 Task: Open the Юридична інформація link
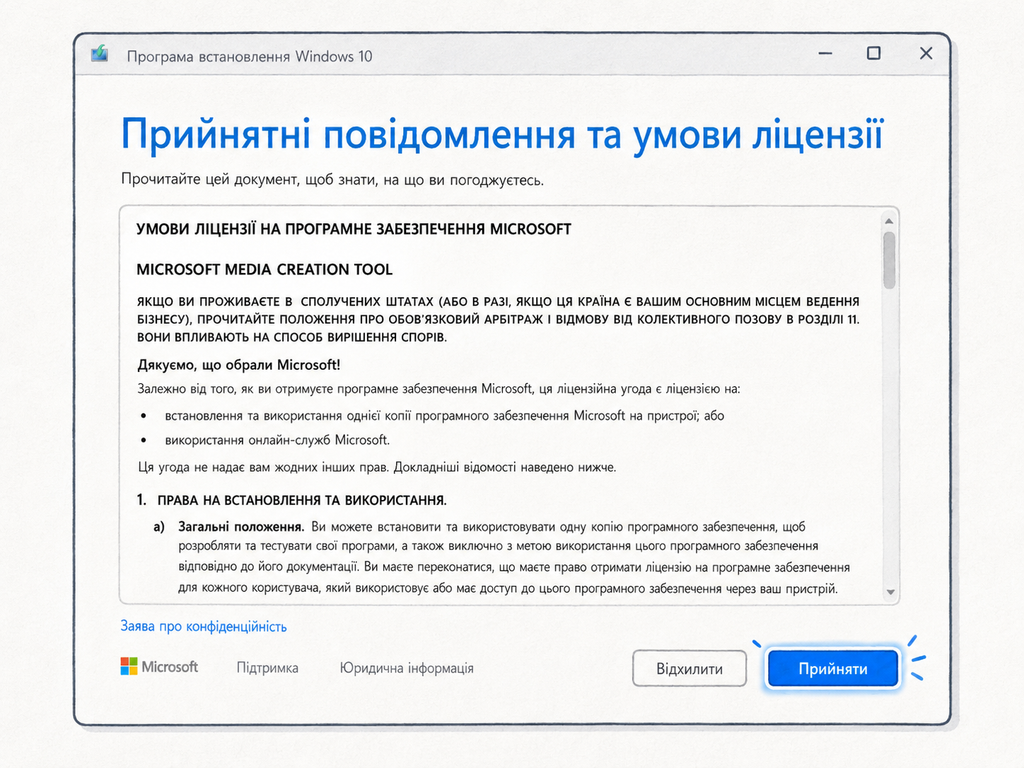[406, 667]
